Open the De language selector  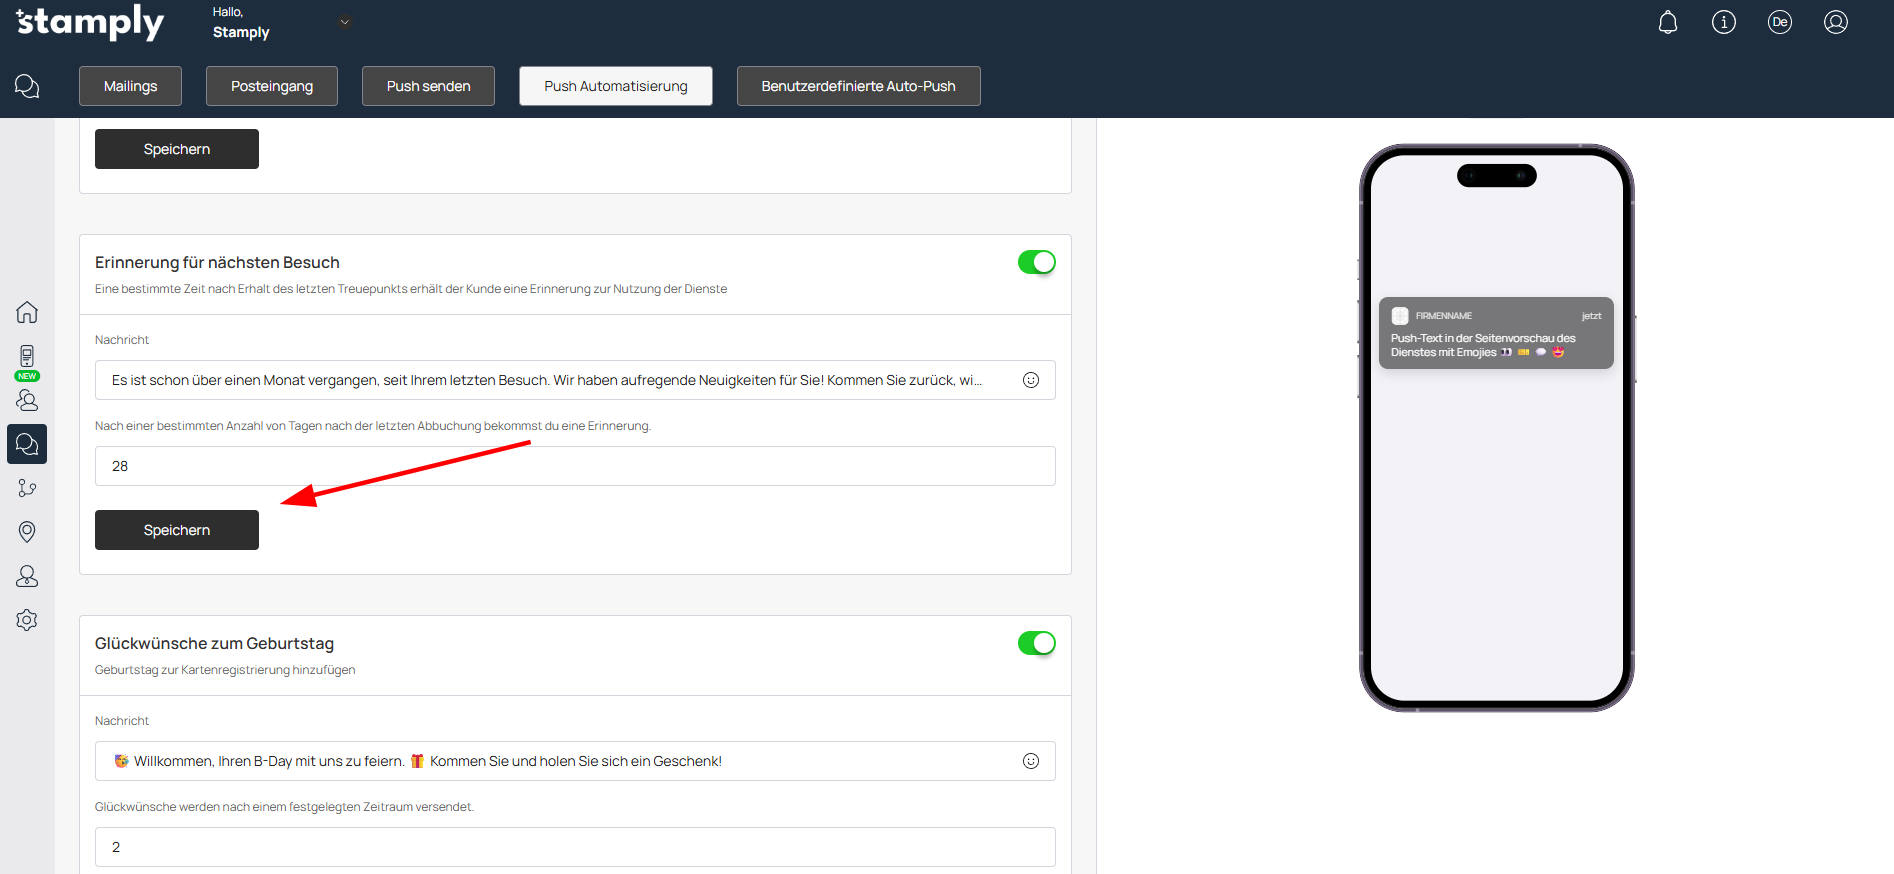(x=1780, y=22)
